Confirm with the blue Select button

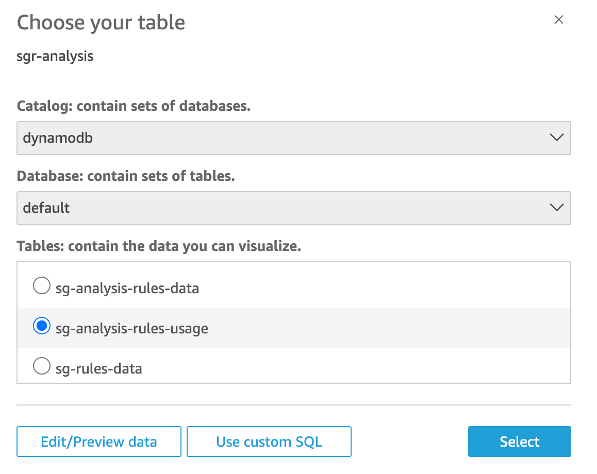click(519, 442)
